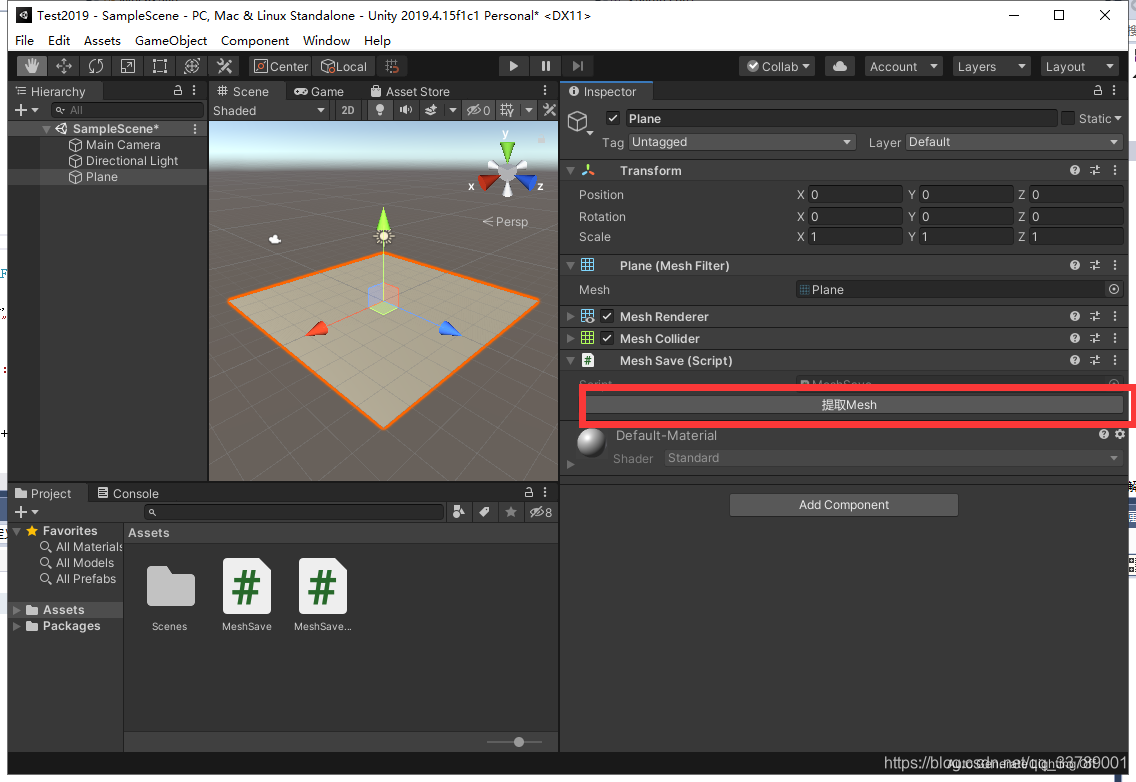The height and width of the screenshot is (782, 1136).
Task: Select the Scale tool
Action: coord(127,65)
